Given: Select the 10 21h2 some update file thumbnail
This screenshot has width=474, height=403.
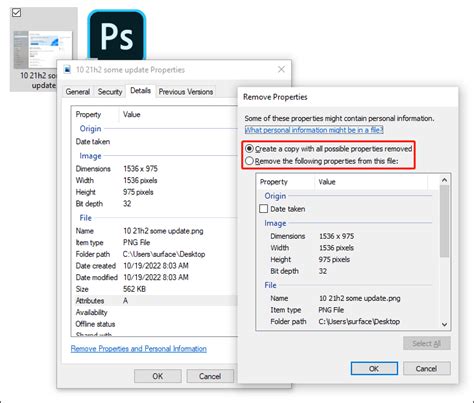Looking at the screenshot, I should [43, 49].
